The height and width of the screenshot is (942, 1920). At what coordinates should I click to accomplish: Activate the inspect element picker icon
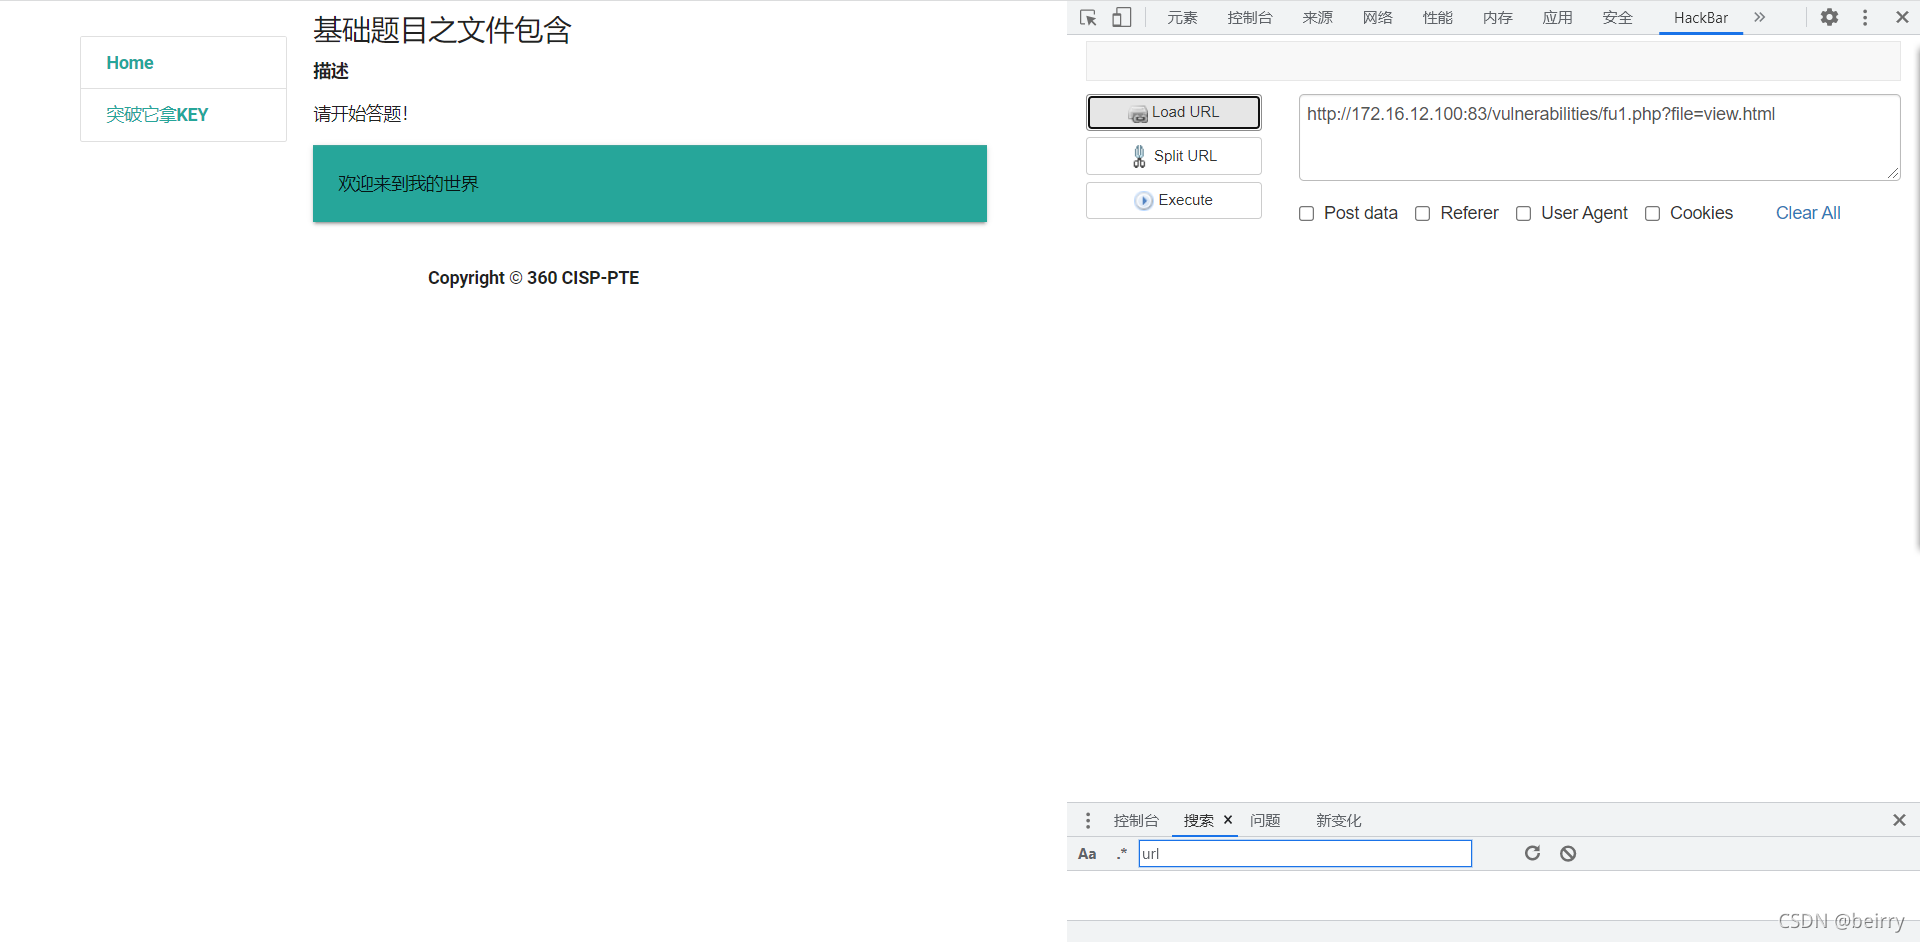[1089, 18]
